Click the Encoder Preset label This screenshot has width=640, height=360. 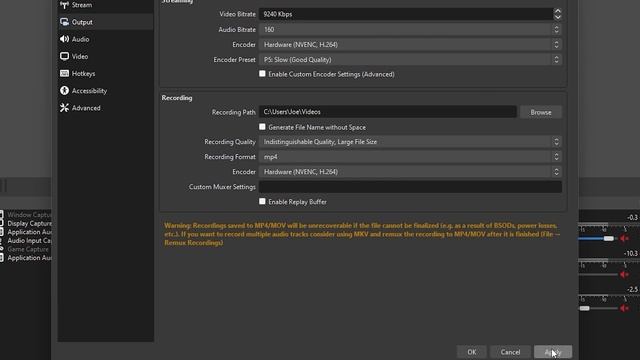[x=234, y=60]
